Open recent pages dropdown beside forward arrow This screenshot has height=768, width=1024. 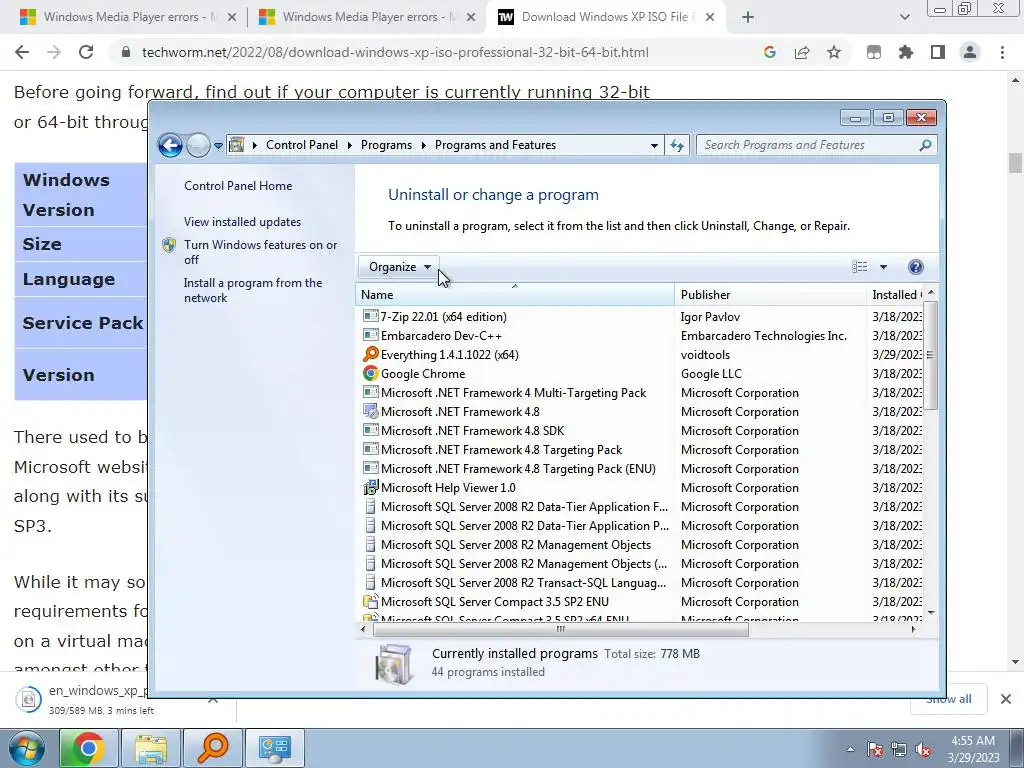pyautogui.click(x=218, y=146)
